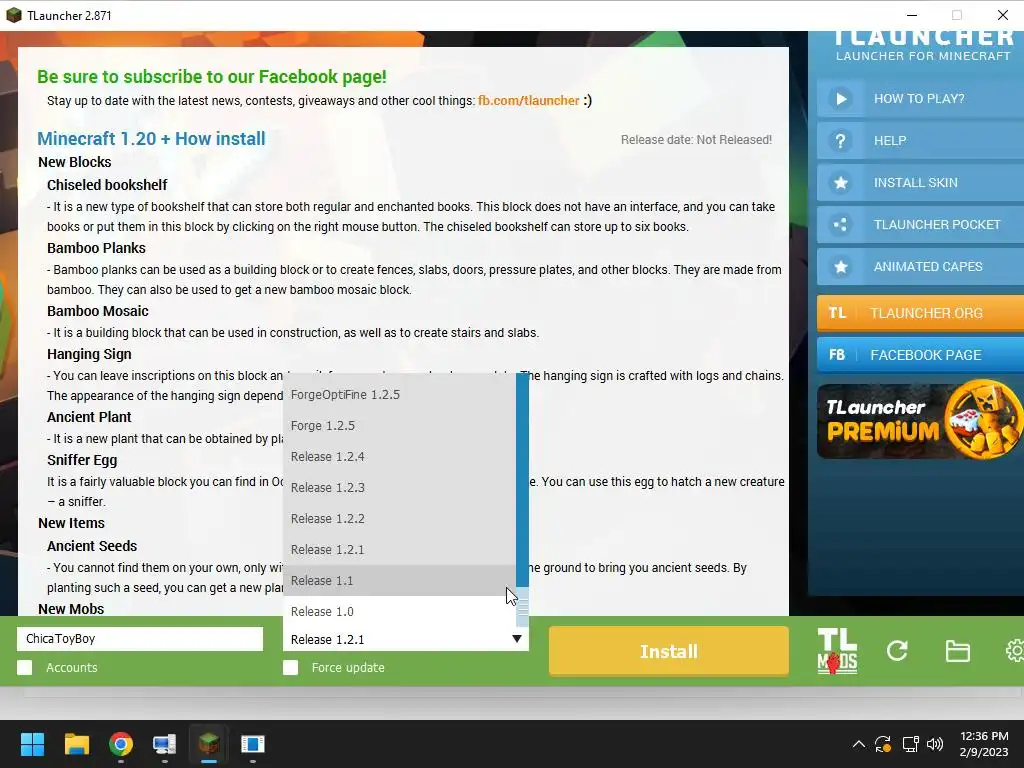This screenshot has height=768, width=1024.
Task: Click the ChicaToyBoy username field
Action: tap(140, 639)
